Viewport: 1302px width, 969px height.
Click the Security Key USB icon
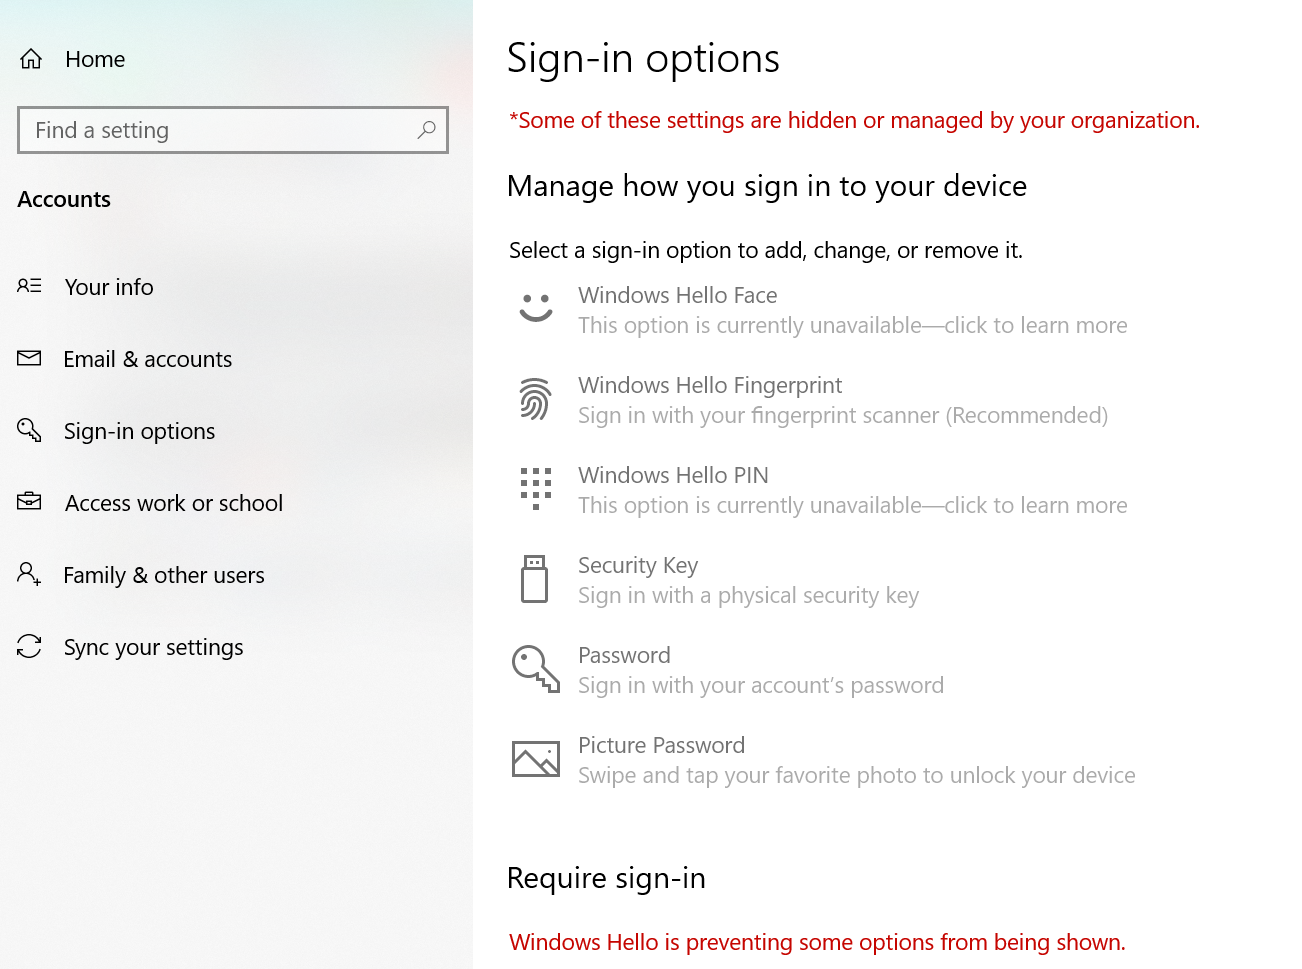click(535, 578)
